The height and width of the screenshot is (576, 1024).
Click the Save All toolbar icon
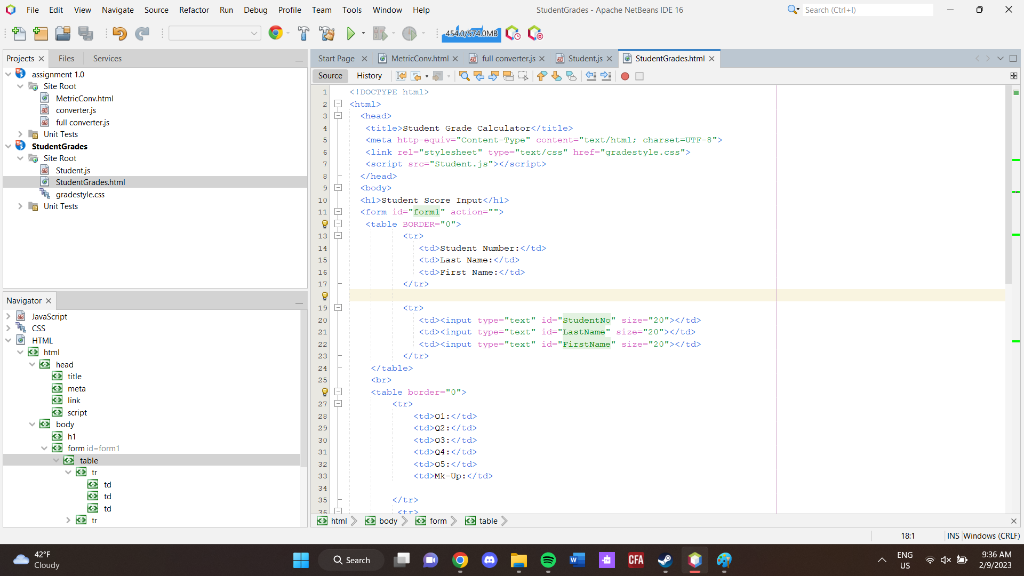point(85,33)
